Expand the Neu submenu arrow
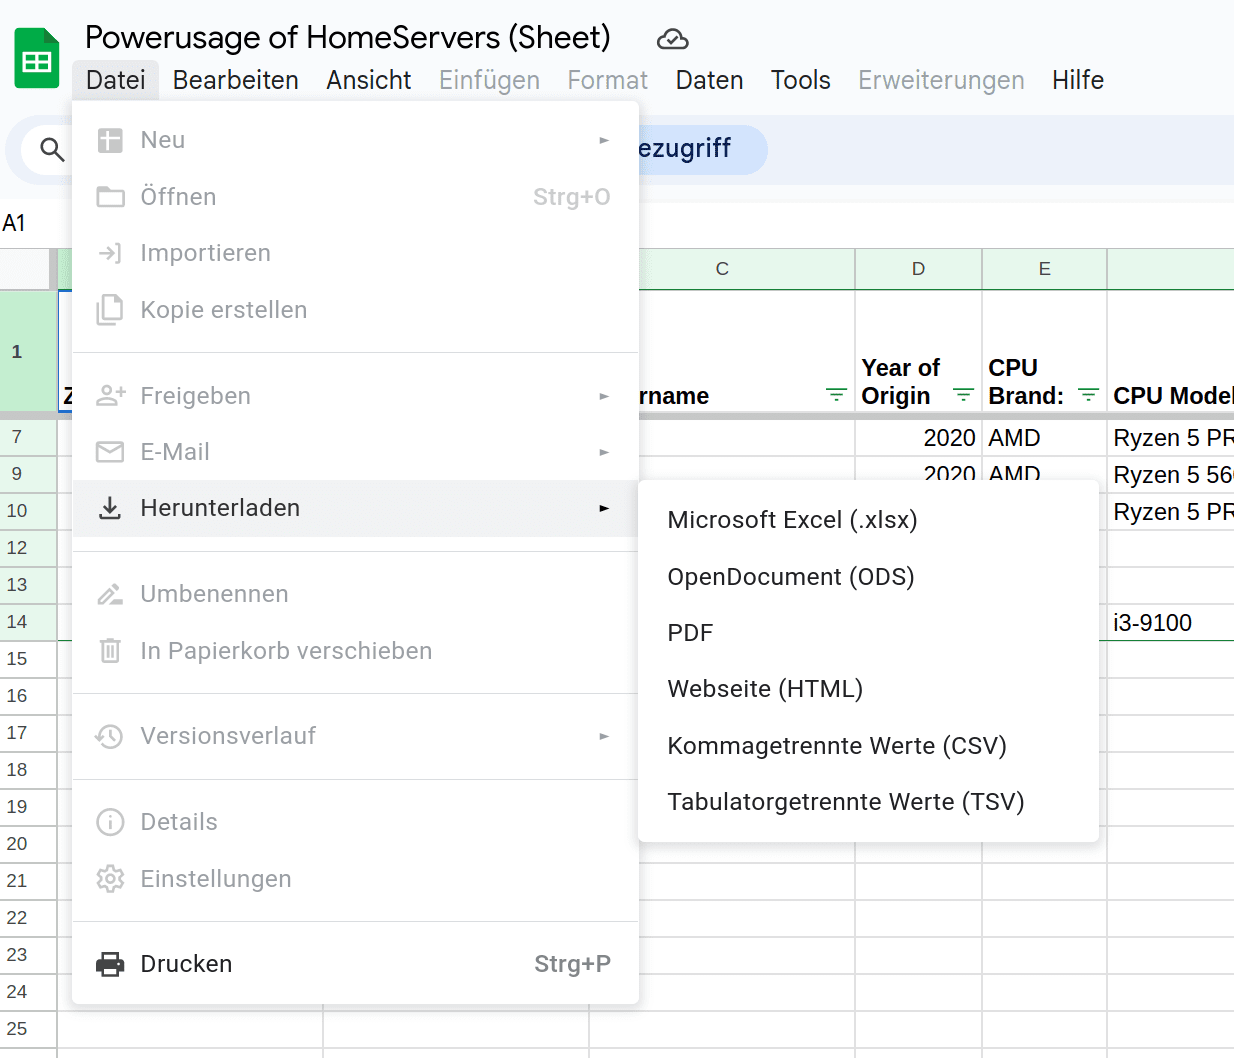Screen dimensions: 1234x1058 coord(604,140)
